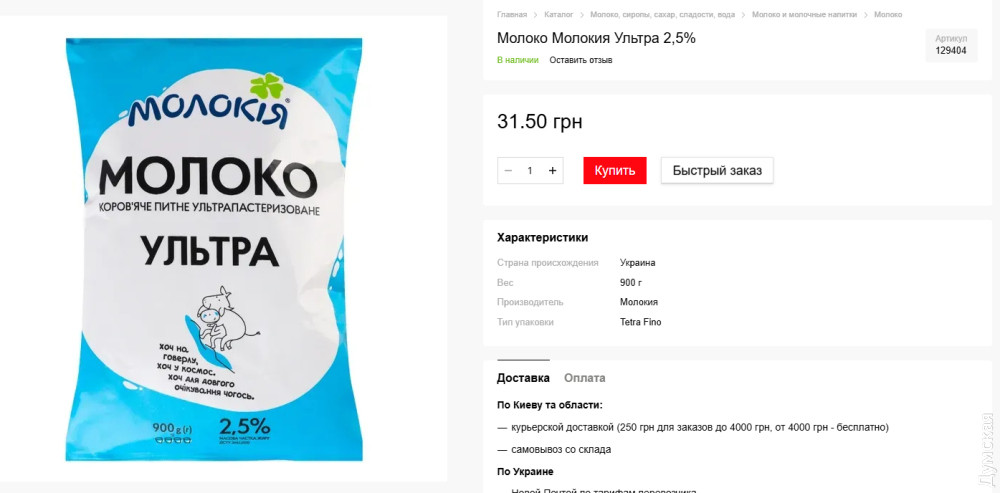This screenshot has width=1000, height=493.
Task: Switch to the Оплата tab
Action: click(584, 378)
